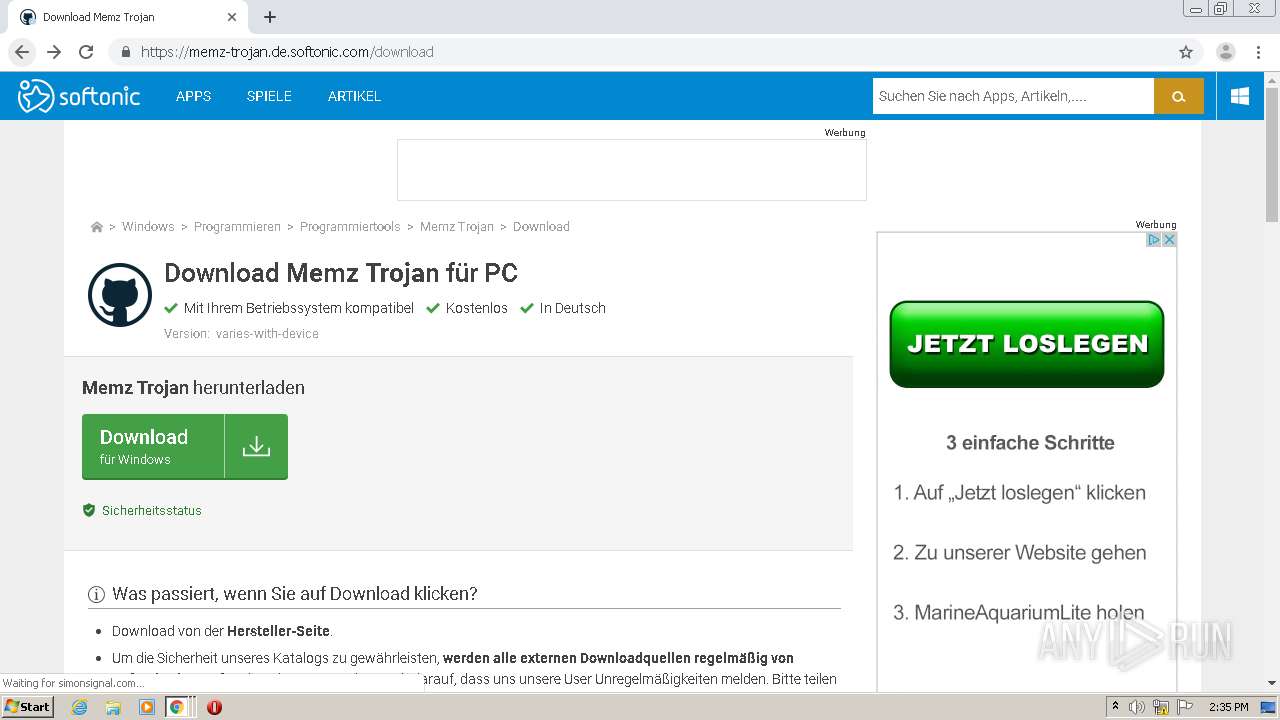This screenshot has width=1280, height=720.
Task: Click the Download breadcrumb item
Action: (541, 227)
